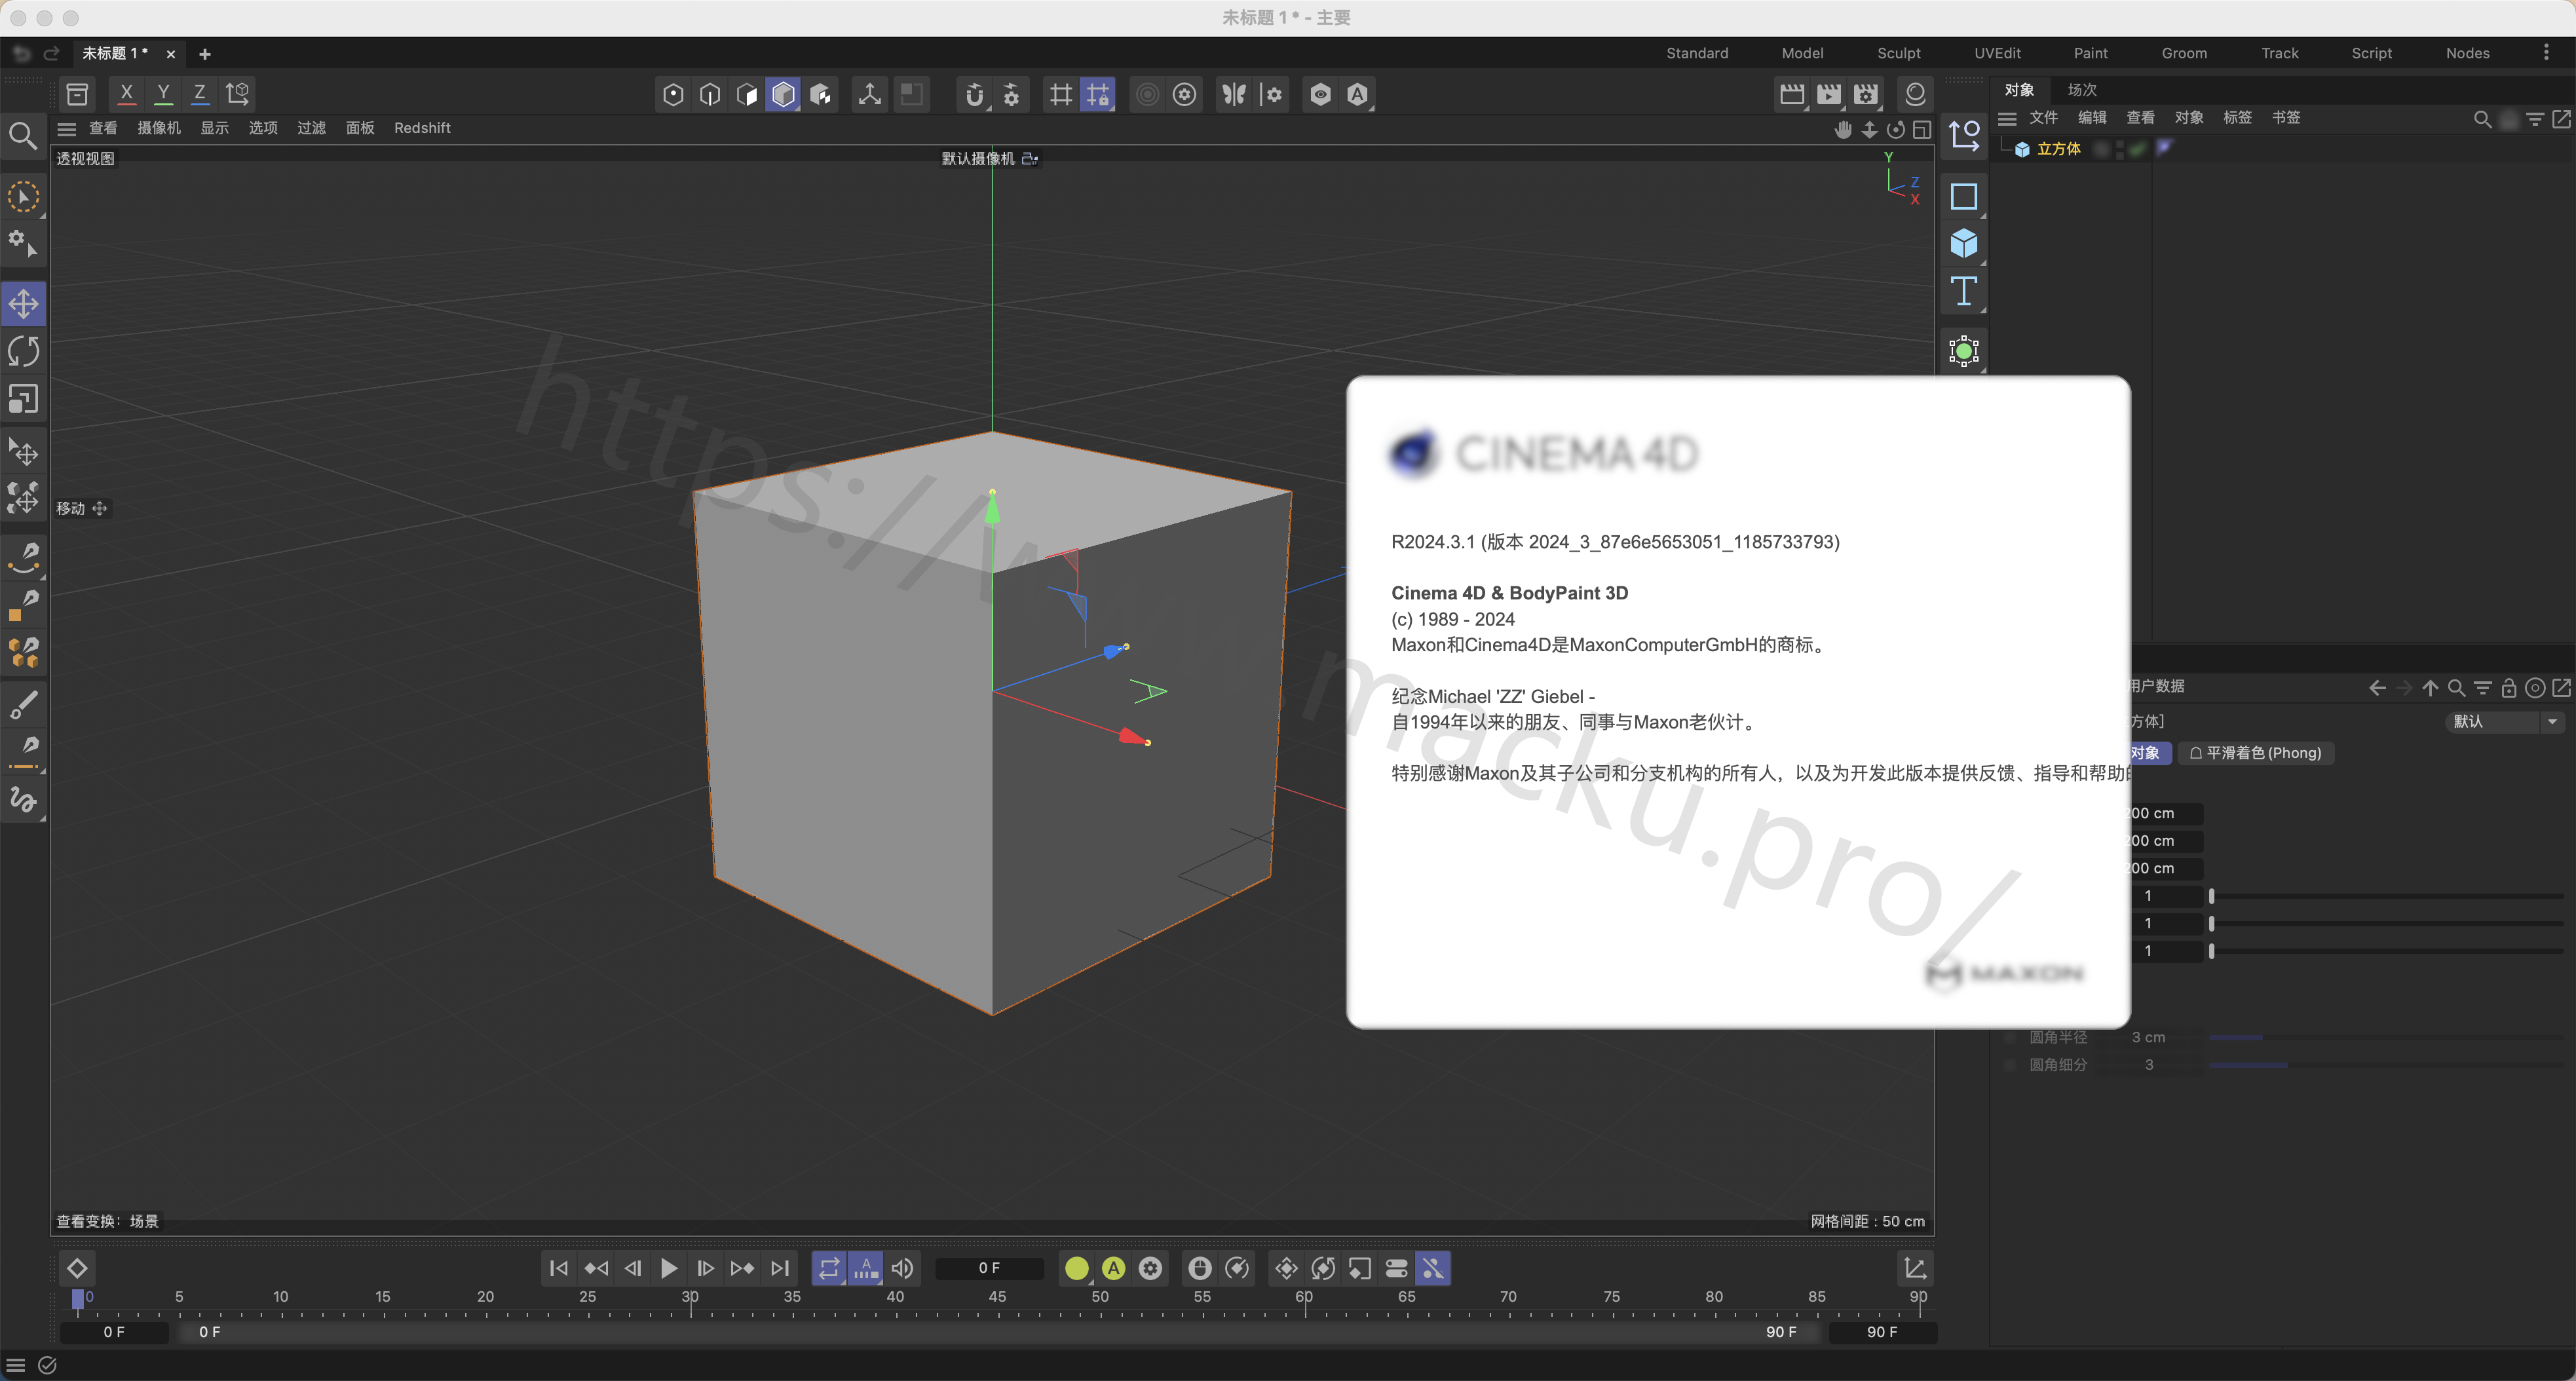Adjust the 圆角半径 slider
This screenshot has width=2576, height=1381.
coord(2385,1038)
